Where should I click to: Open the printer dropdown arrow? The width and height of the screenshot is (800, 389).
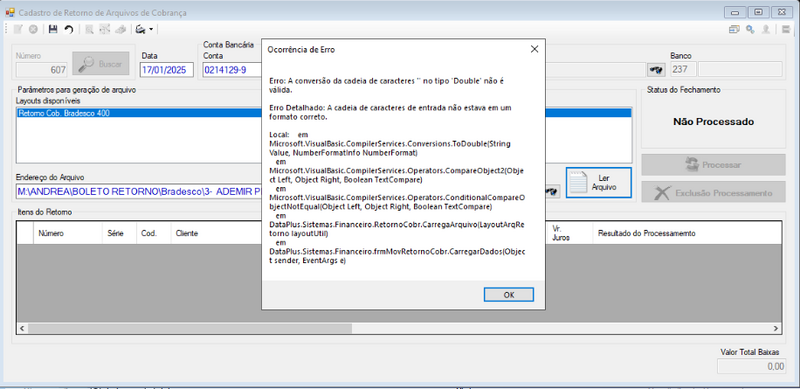pos(151,30)
